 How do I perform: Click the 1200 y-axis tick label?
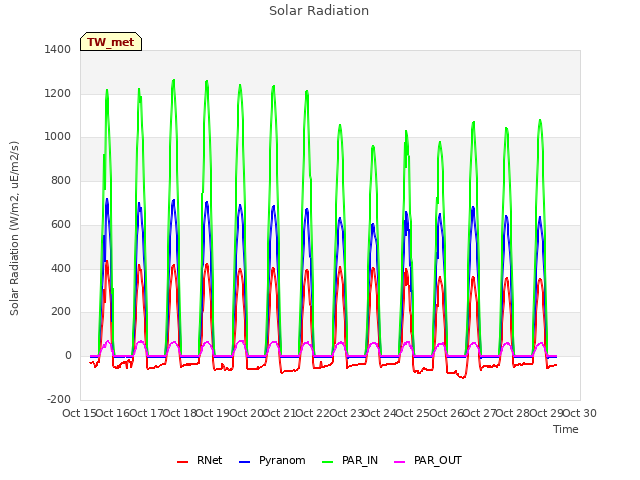coord(58,93)
